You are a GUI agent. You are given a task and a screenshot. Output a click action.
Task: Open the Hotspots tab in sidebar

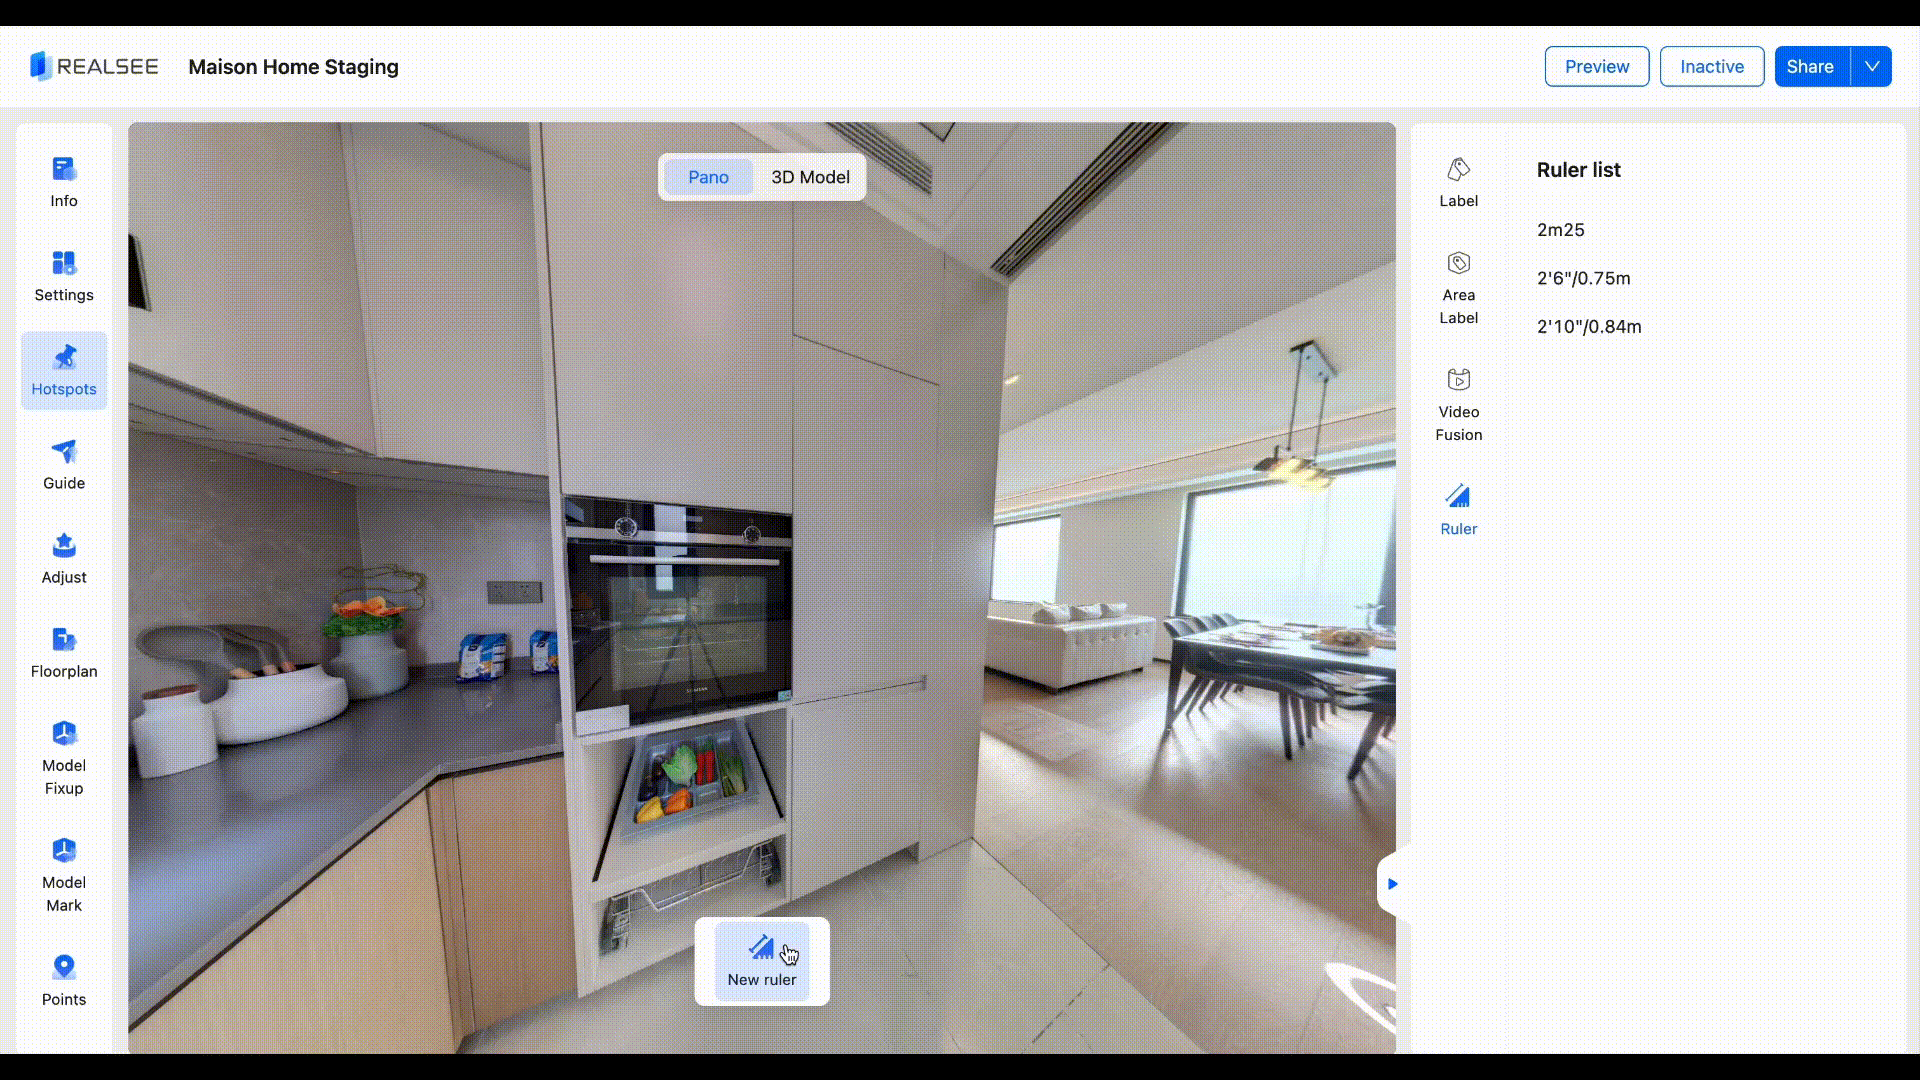coord(64,370)
